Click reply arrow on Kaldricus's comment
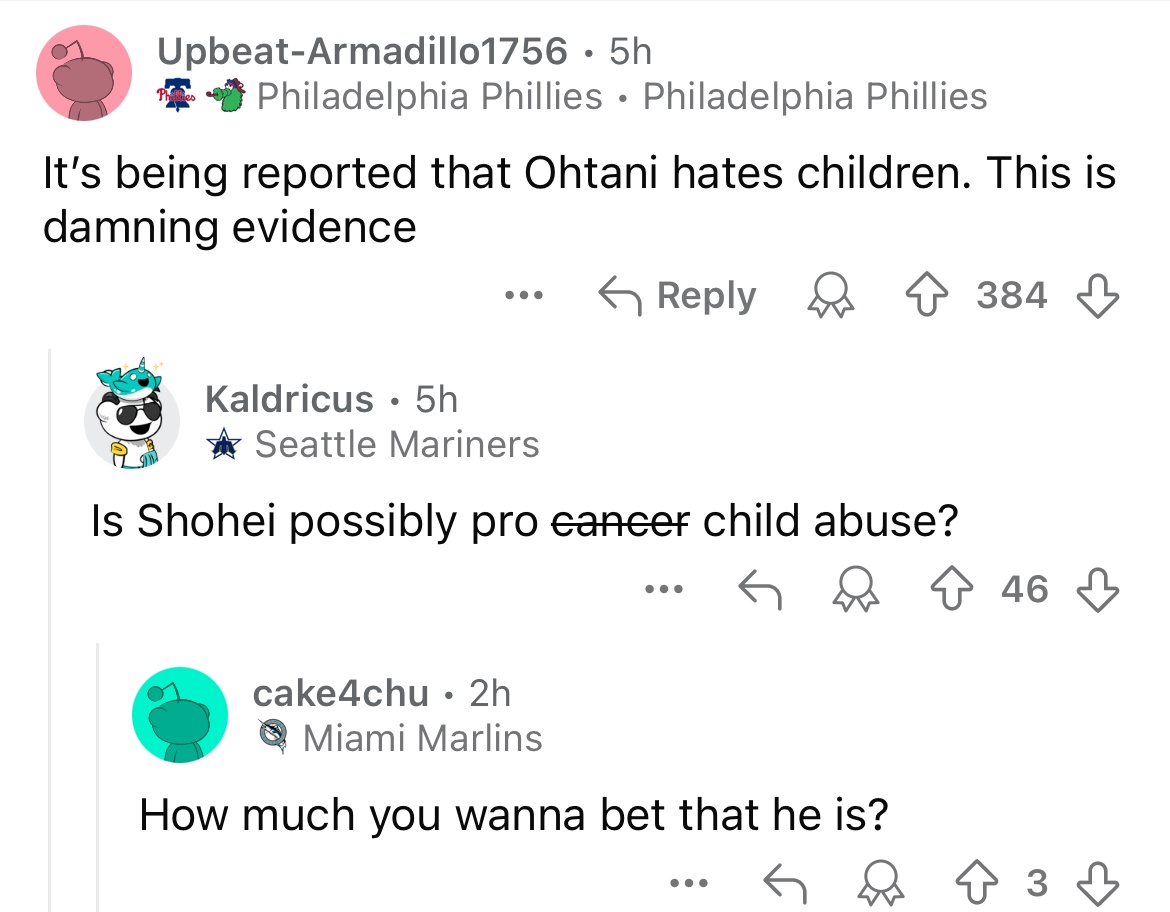The height and width of the screenshot is (912, 1170). 757,589
